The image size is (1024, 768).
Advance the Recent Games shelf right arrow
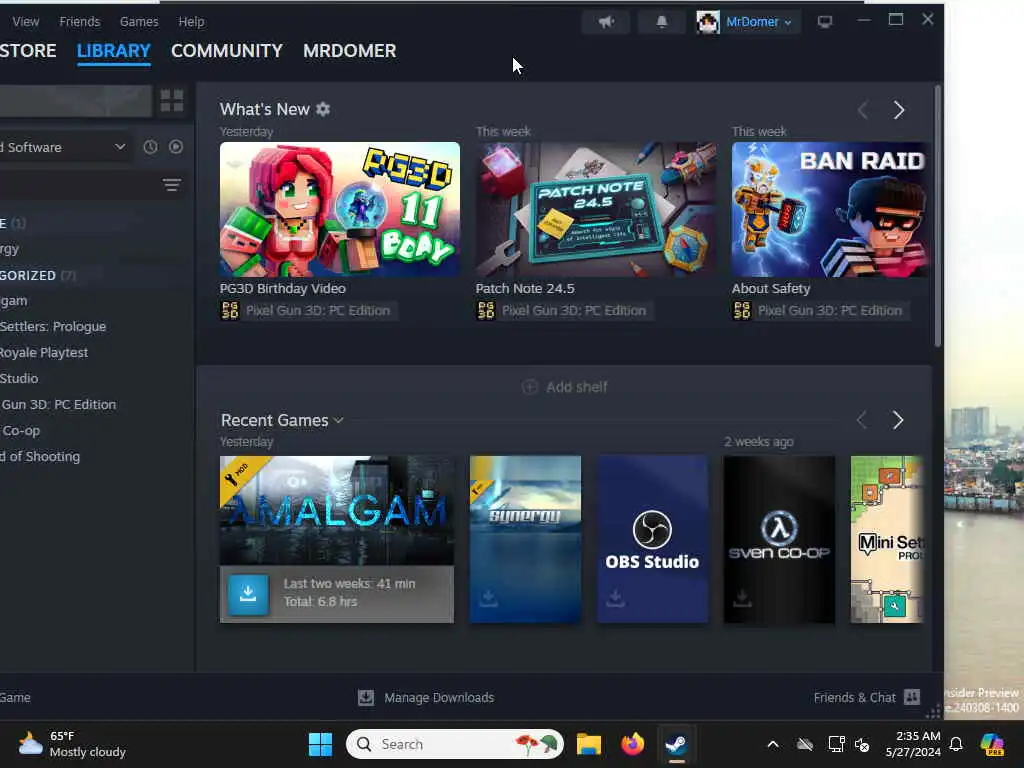898,420
